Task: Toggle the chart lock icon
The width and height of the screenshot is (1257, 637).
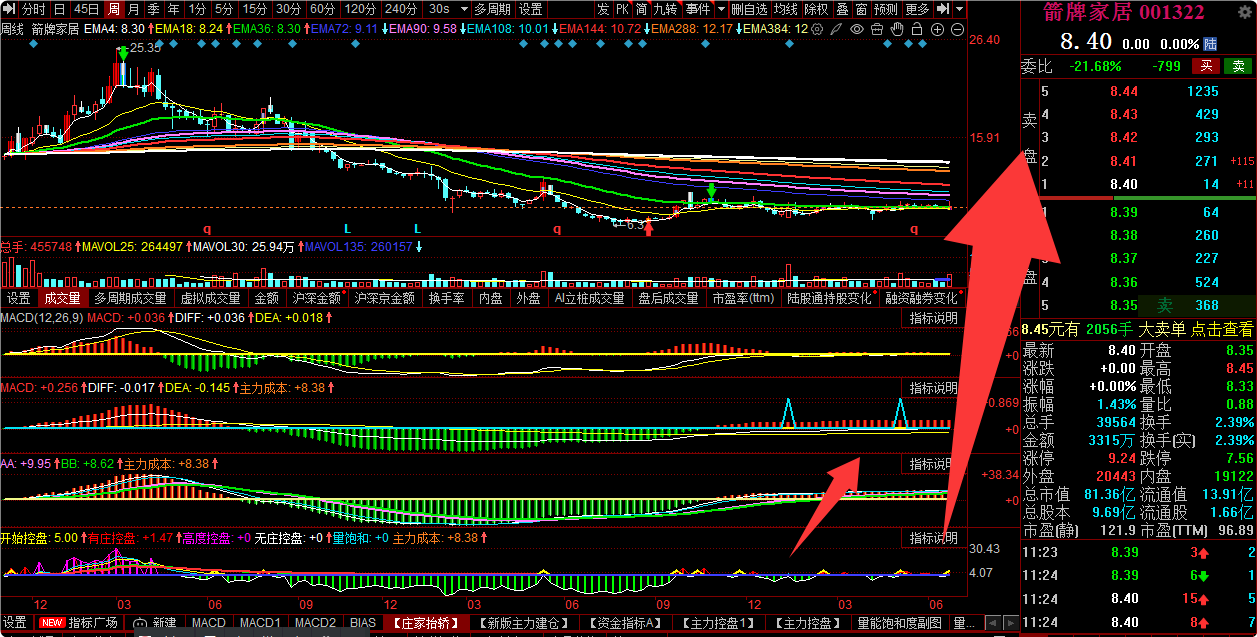Action: pos(917,29)
